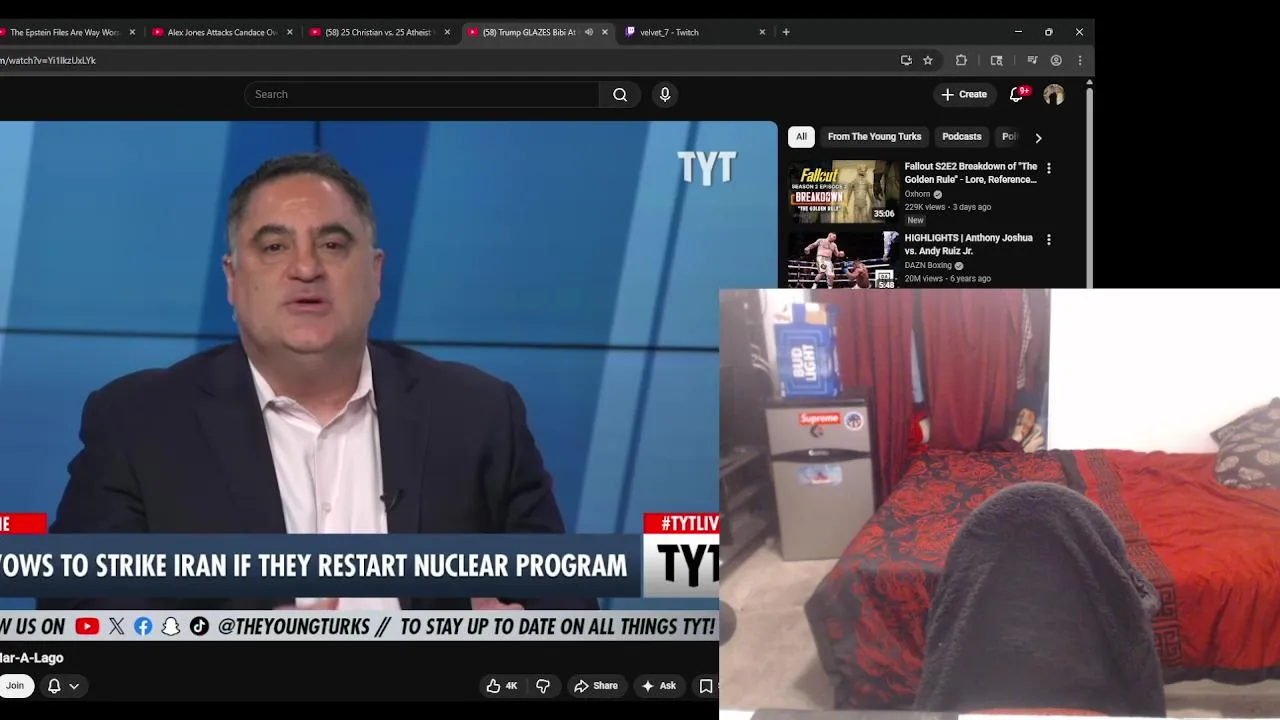Click the Ask AI button
Screen dimensions: 1280x720
tap(659, 686)
